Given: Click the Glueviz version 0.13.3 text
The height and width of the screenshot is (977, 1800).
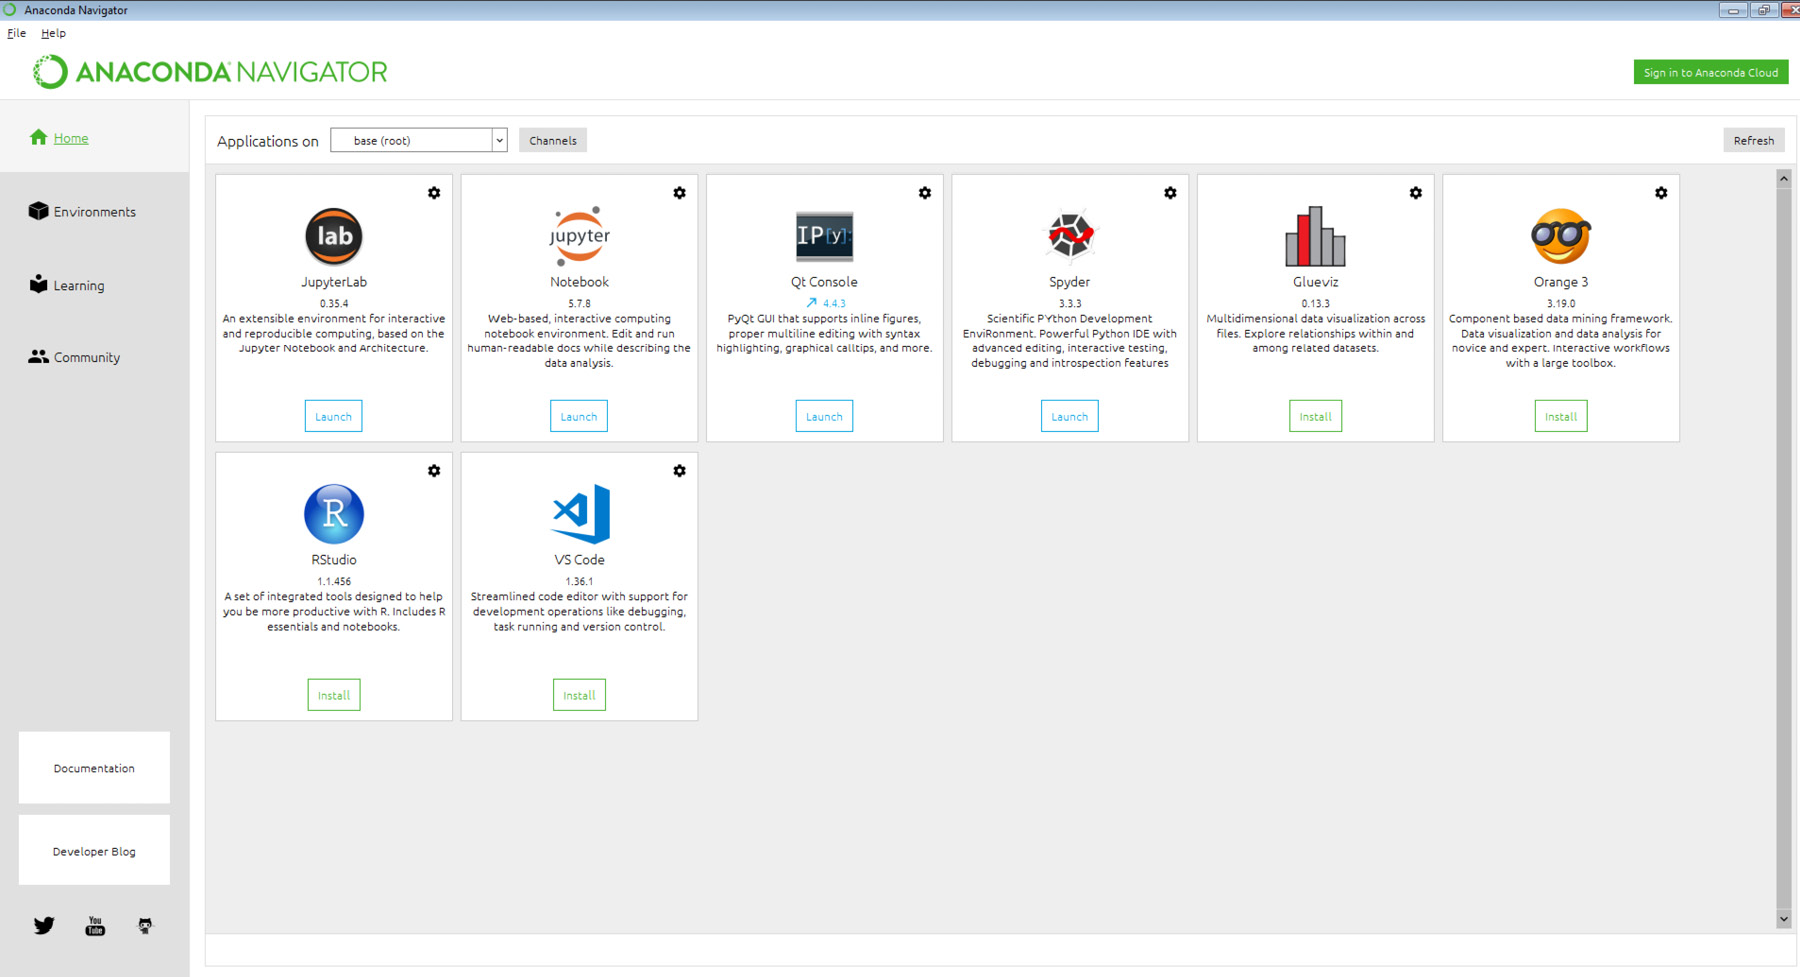Looking at the screenshot, I should [x=1315, y=303].
